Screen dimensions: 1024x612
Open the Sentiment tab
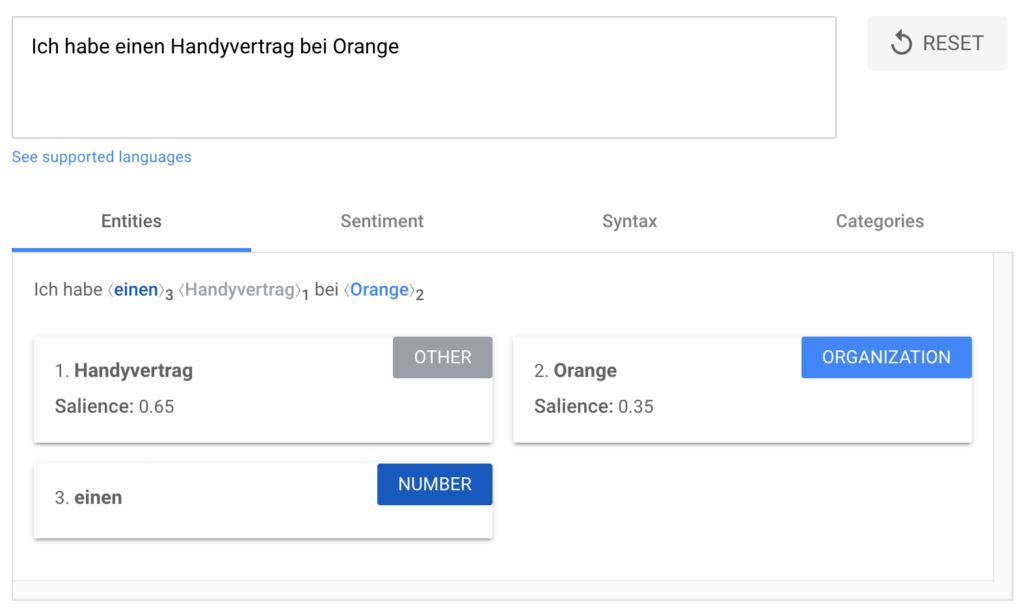382,221
